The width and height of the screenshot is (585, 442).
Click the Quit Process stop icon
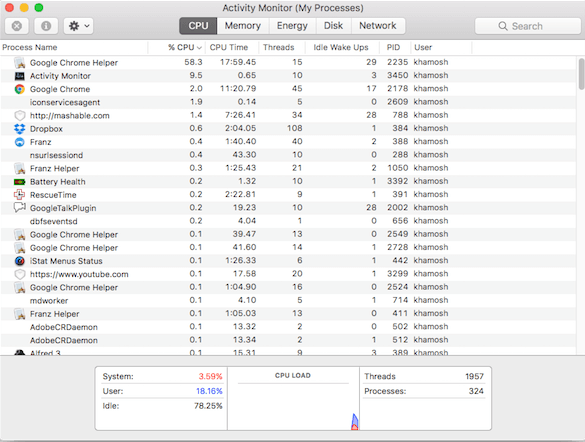click(x=17, y=26)
